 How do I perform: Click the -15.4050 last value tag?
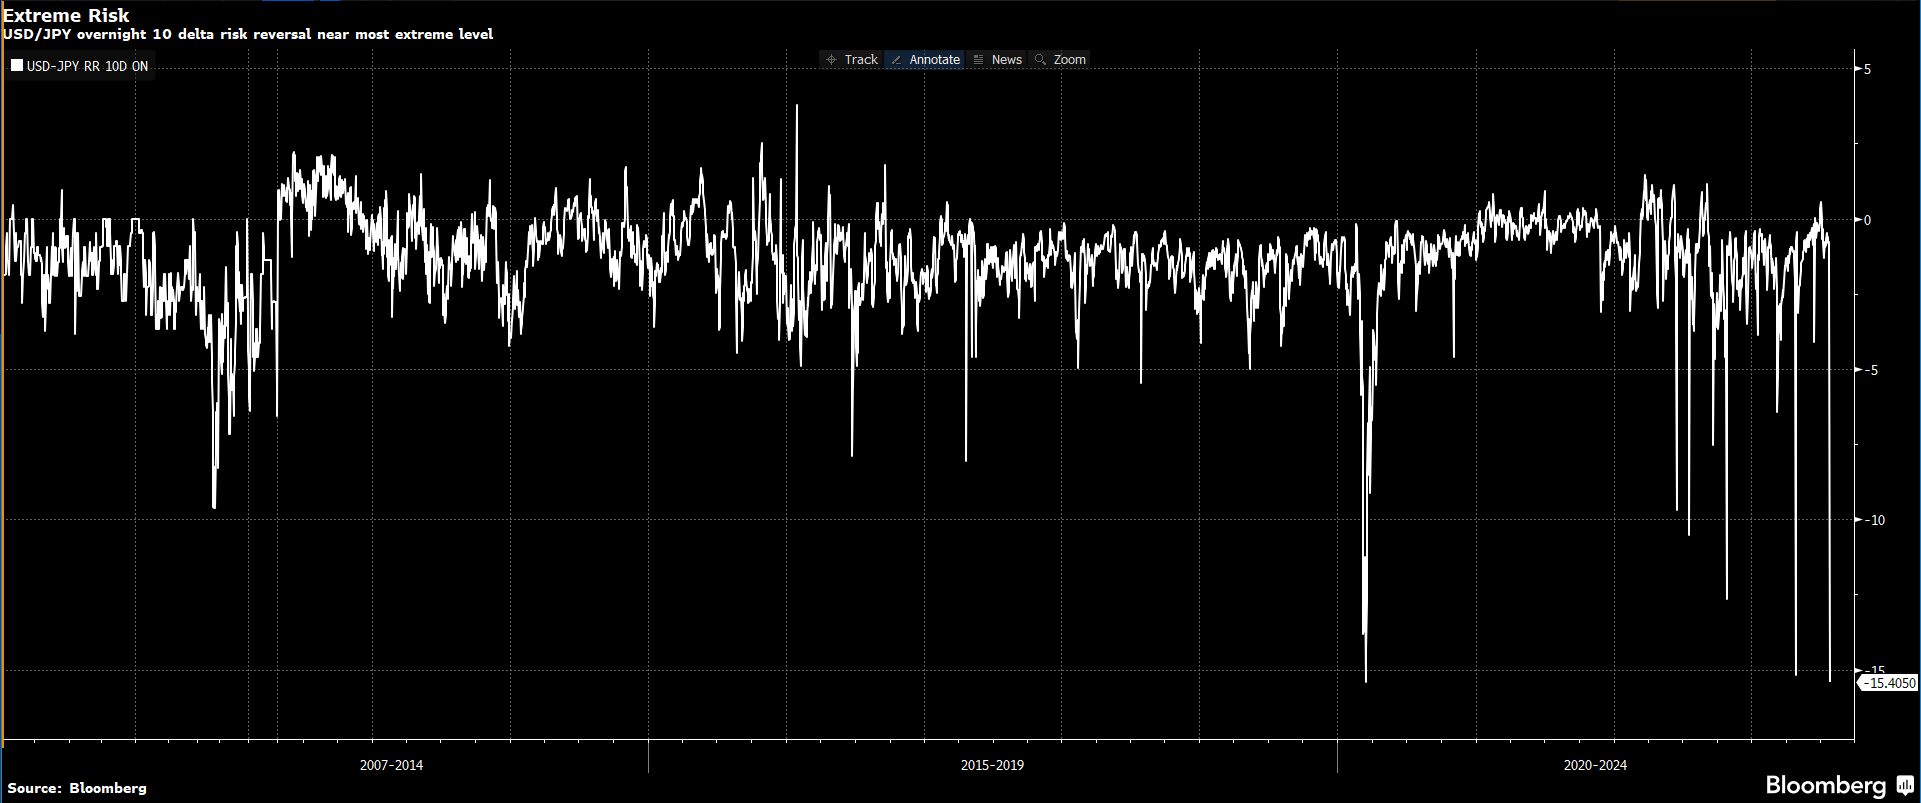click(x=1889, y=683)
